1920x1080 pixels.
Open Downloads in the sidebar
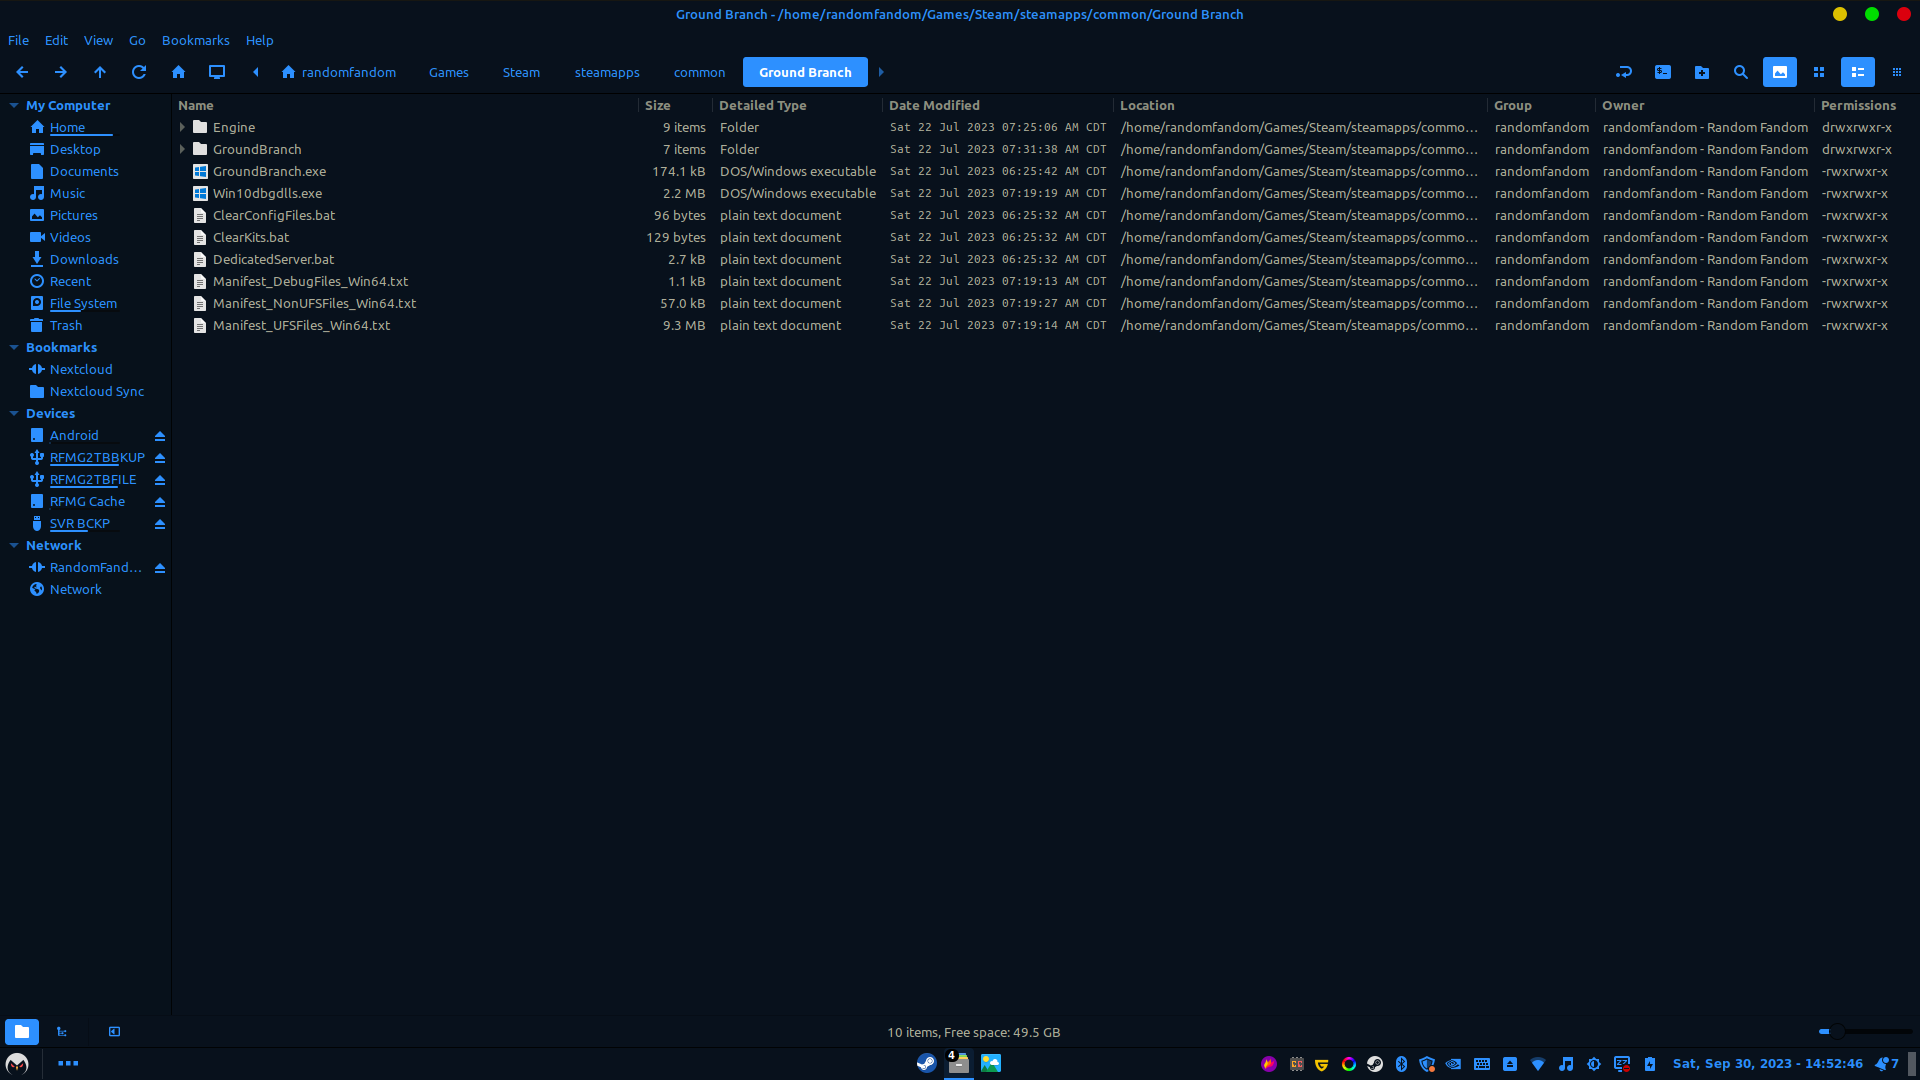tap(84, 260)
